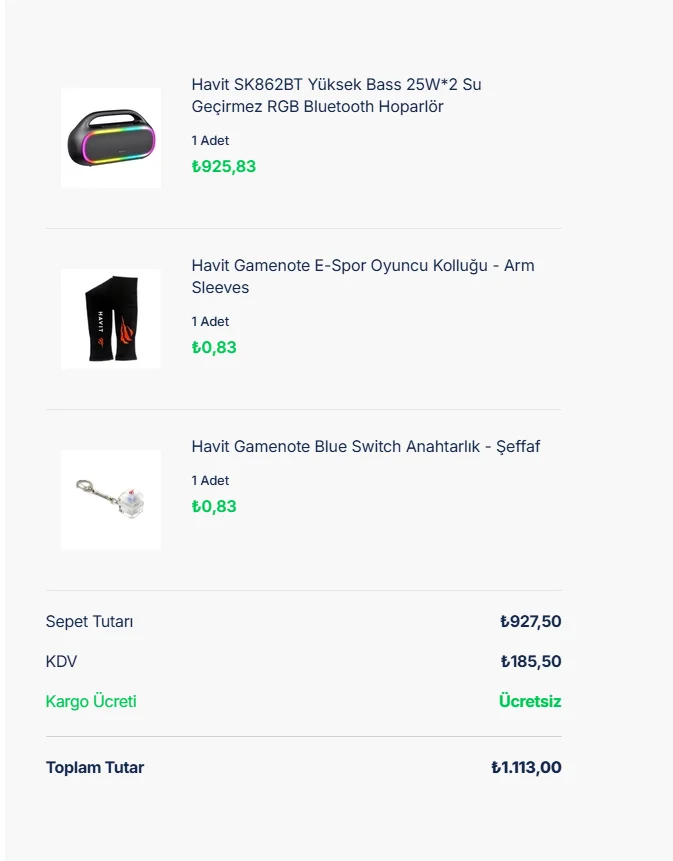Click the "Sepet Tutarı" label
The width and height of the screenshot is (673, 861).
click(x=89, y=622)
